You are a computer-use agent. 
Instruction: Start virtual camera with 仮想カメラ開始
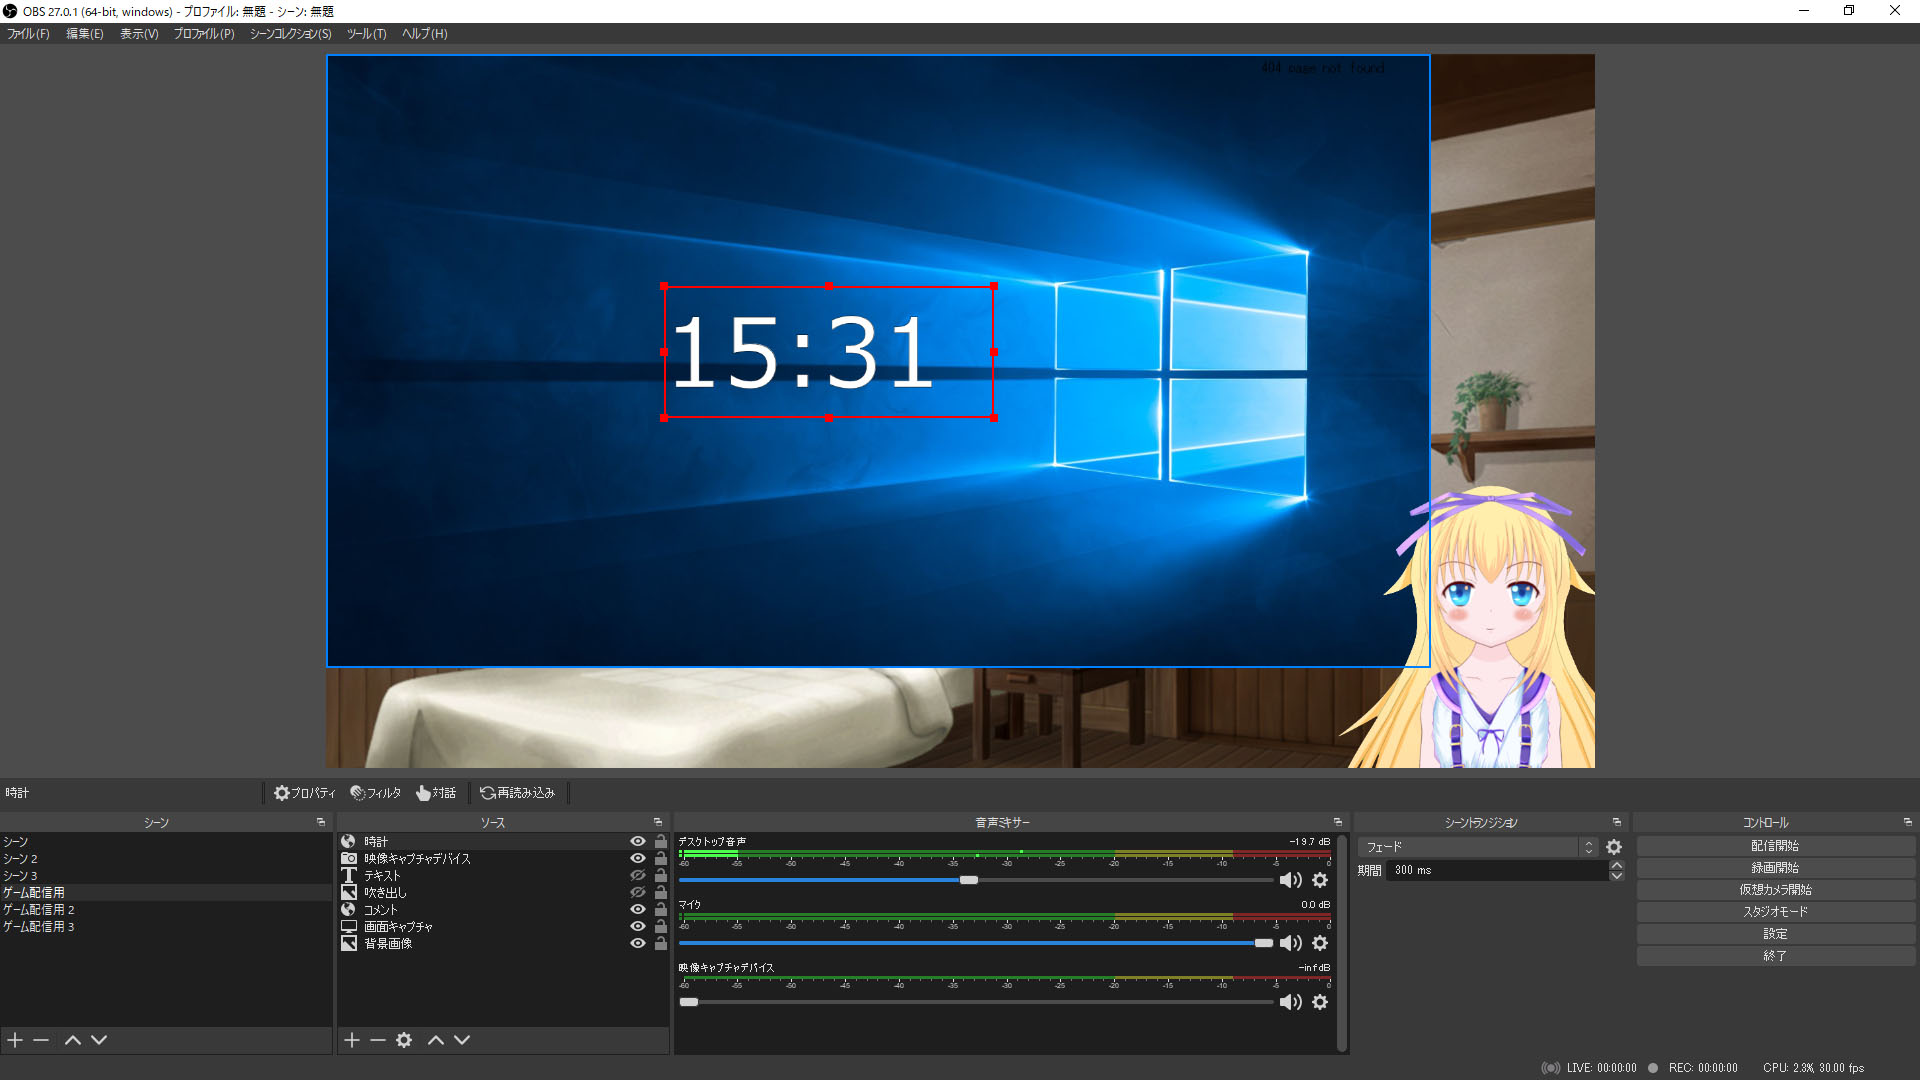(1776, 890)
